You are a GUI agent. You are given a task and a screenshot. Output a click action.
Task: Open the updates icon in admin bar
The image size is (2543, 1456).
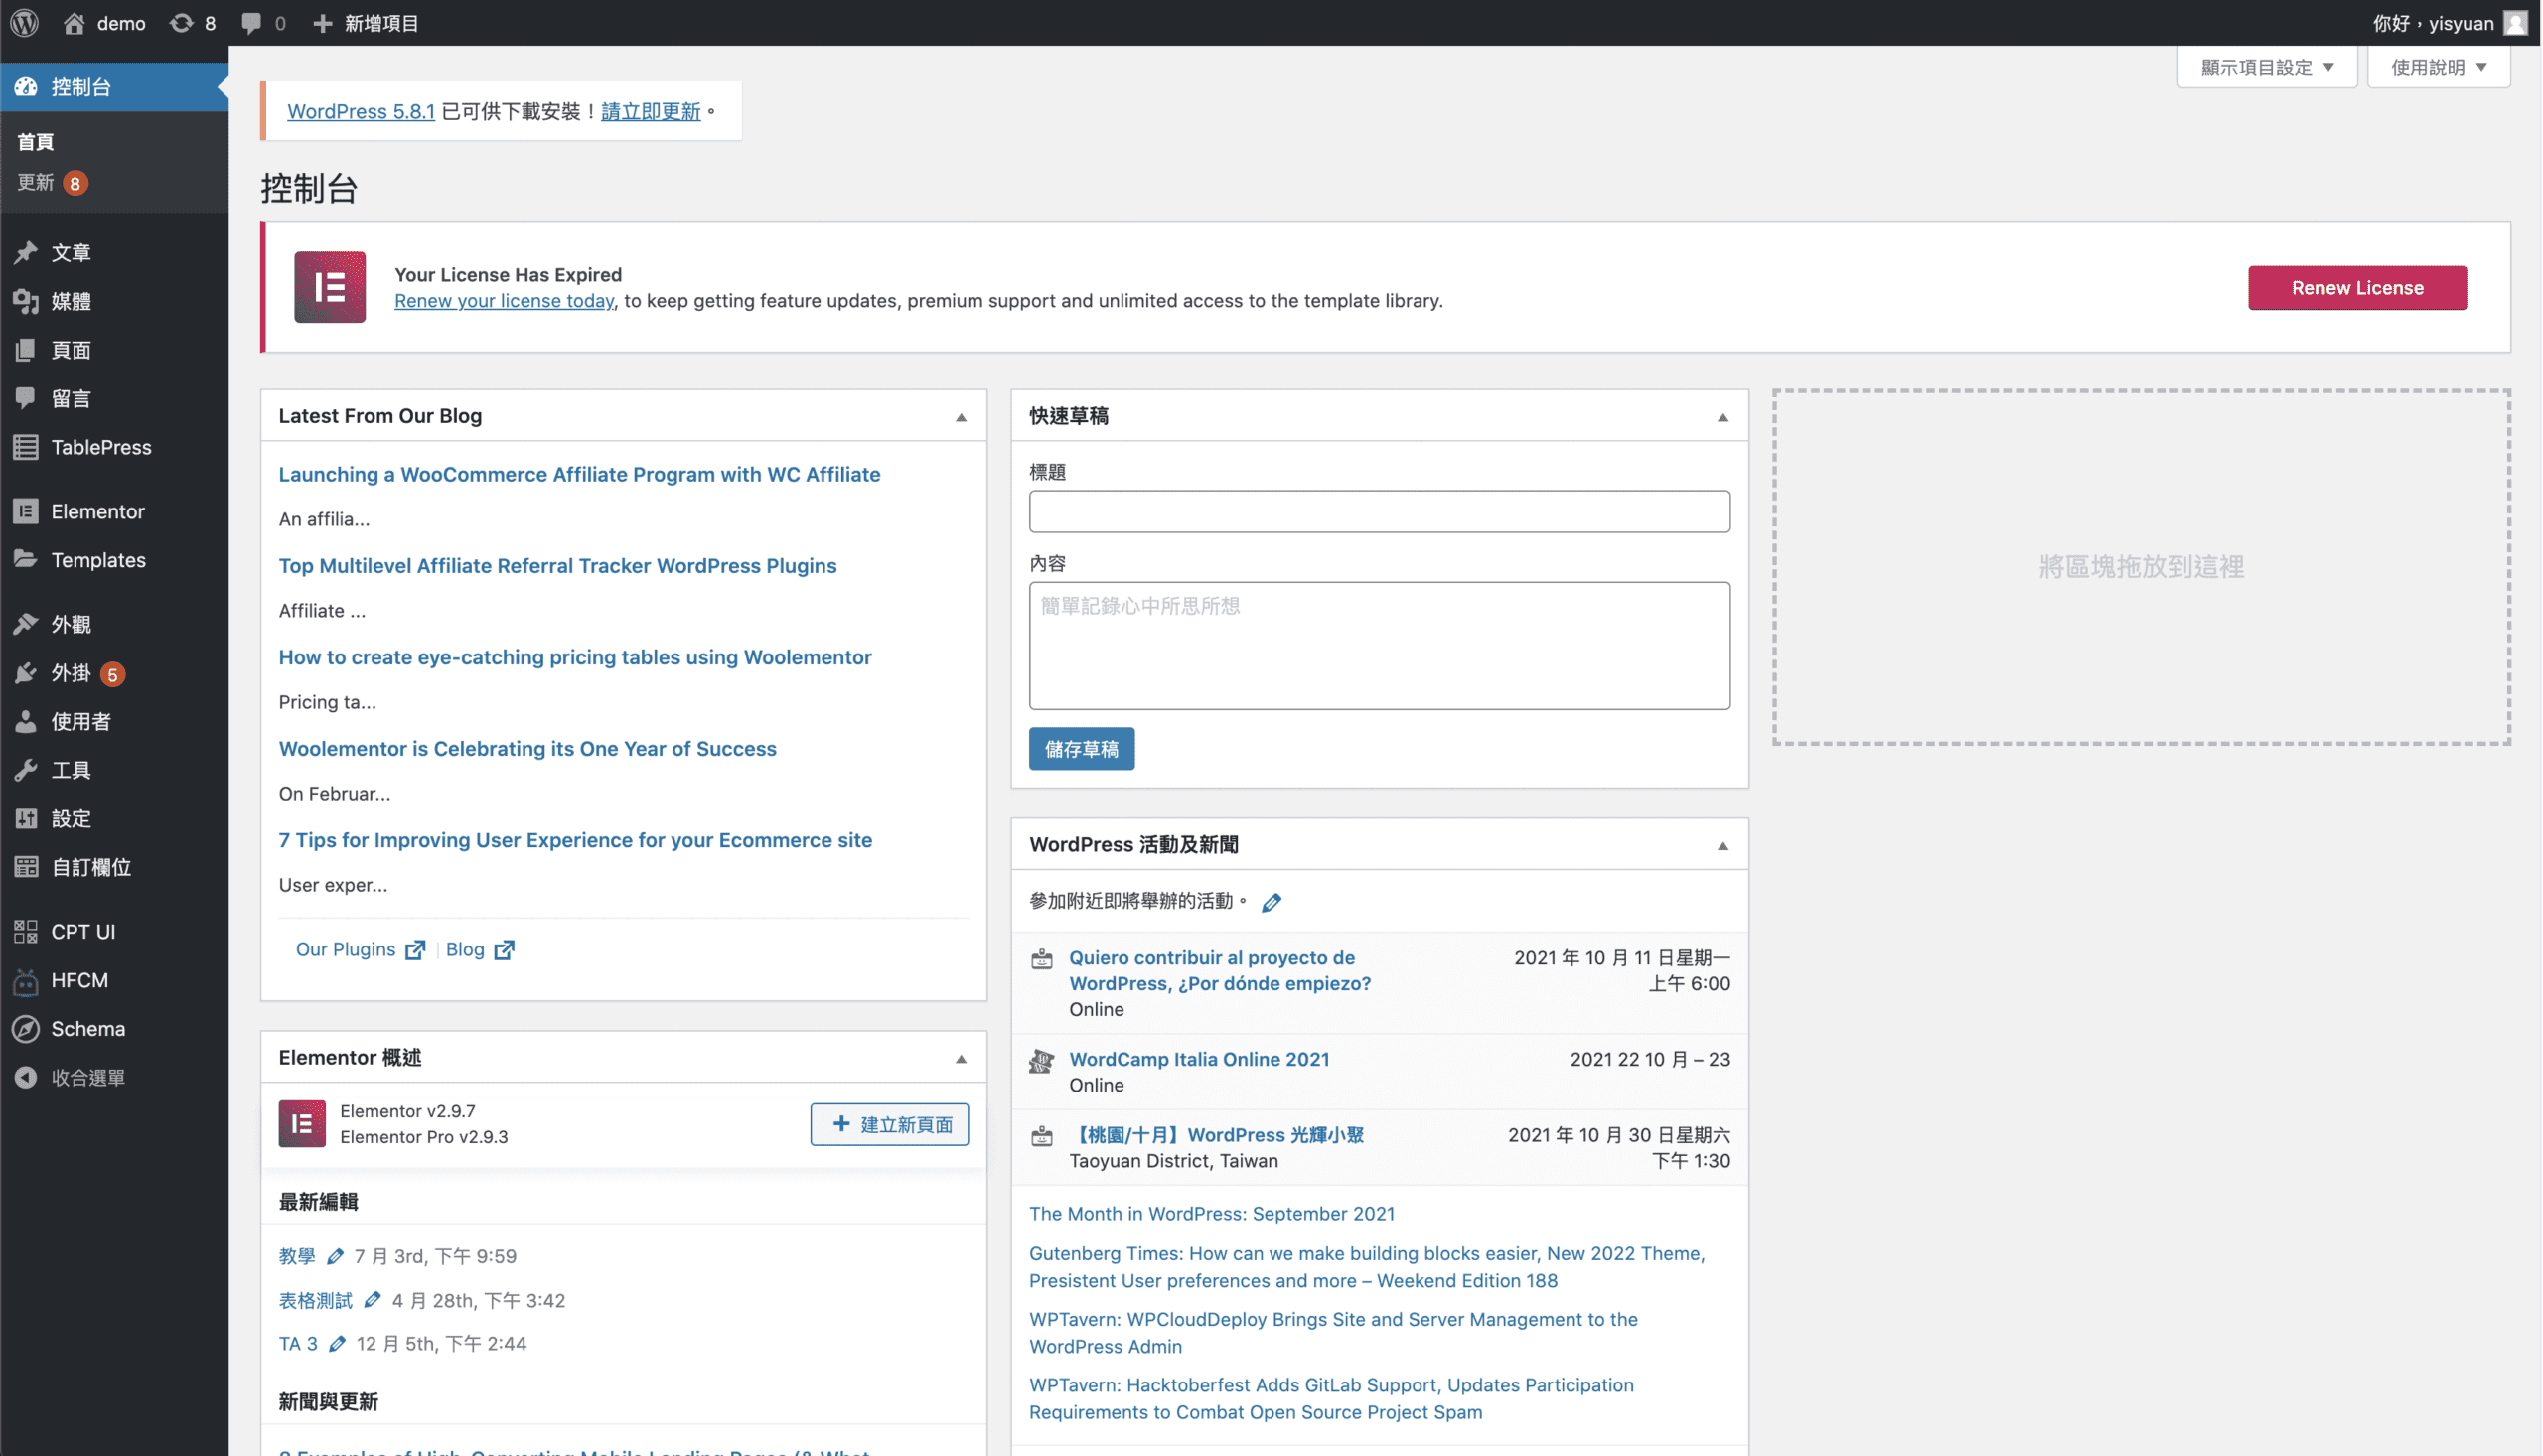pos(182,22)
